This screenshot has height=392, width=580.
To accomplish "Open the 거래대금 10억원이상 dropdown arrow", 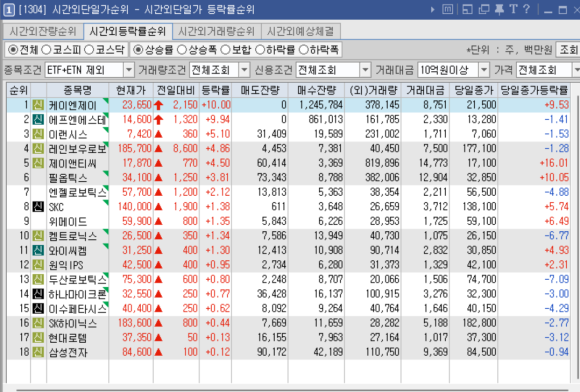I will [484, 70].
